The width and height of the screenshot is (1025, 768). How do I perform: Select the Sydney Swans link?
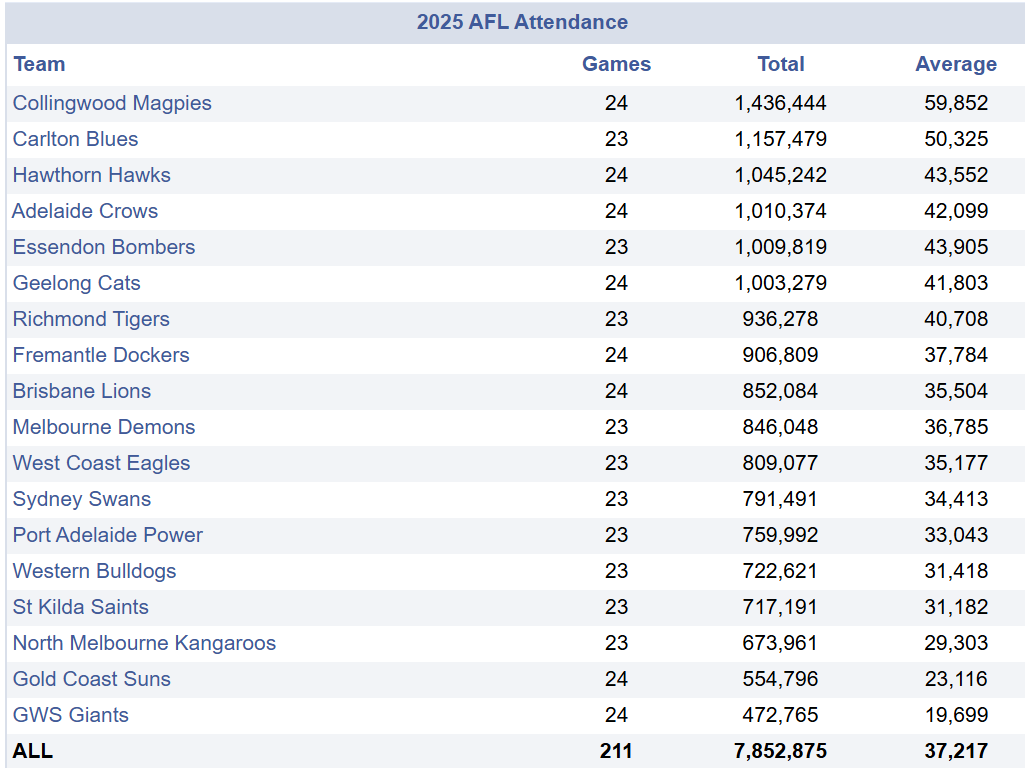(x=82, y=499)
